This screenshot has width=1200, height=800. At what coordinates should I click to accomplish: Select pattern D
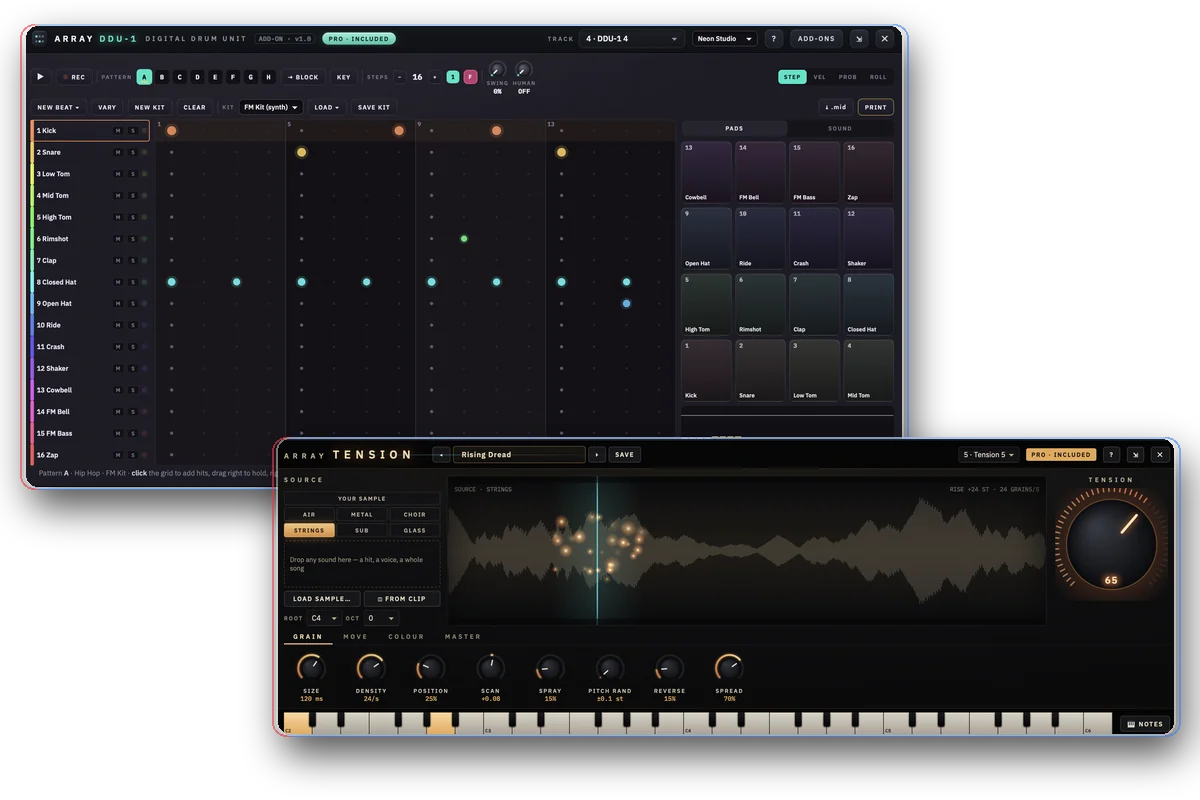point(197,77)
